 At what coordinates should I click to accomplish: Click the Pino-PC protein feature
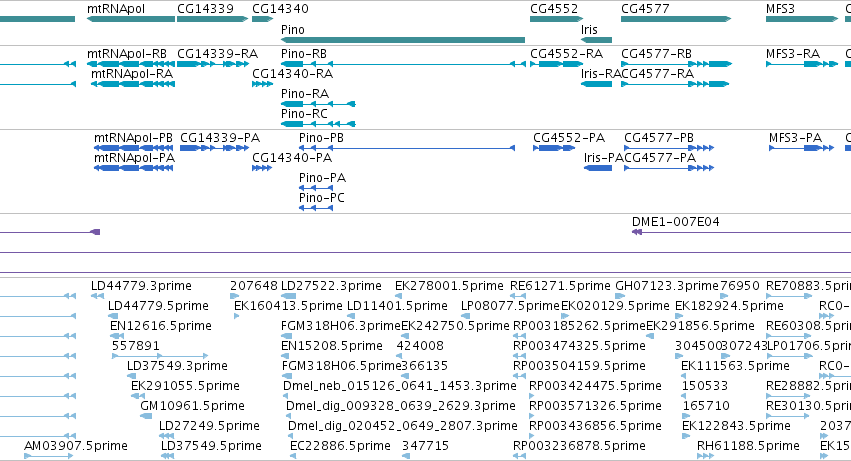316,208
